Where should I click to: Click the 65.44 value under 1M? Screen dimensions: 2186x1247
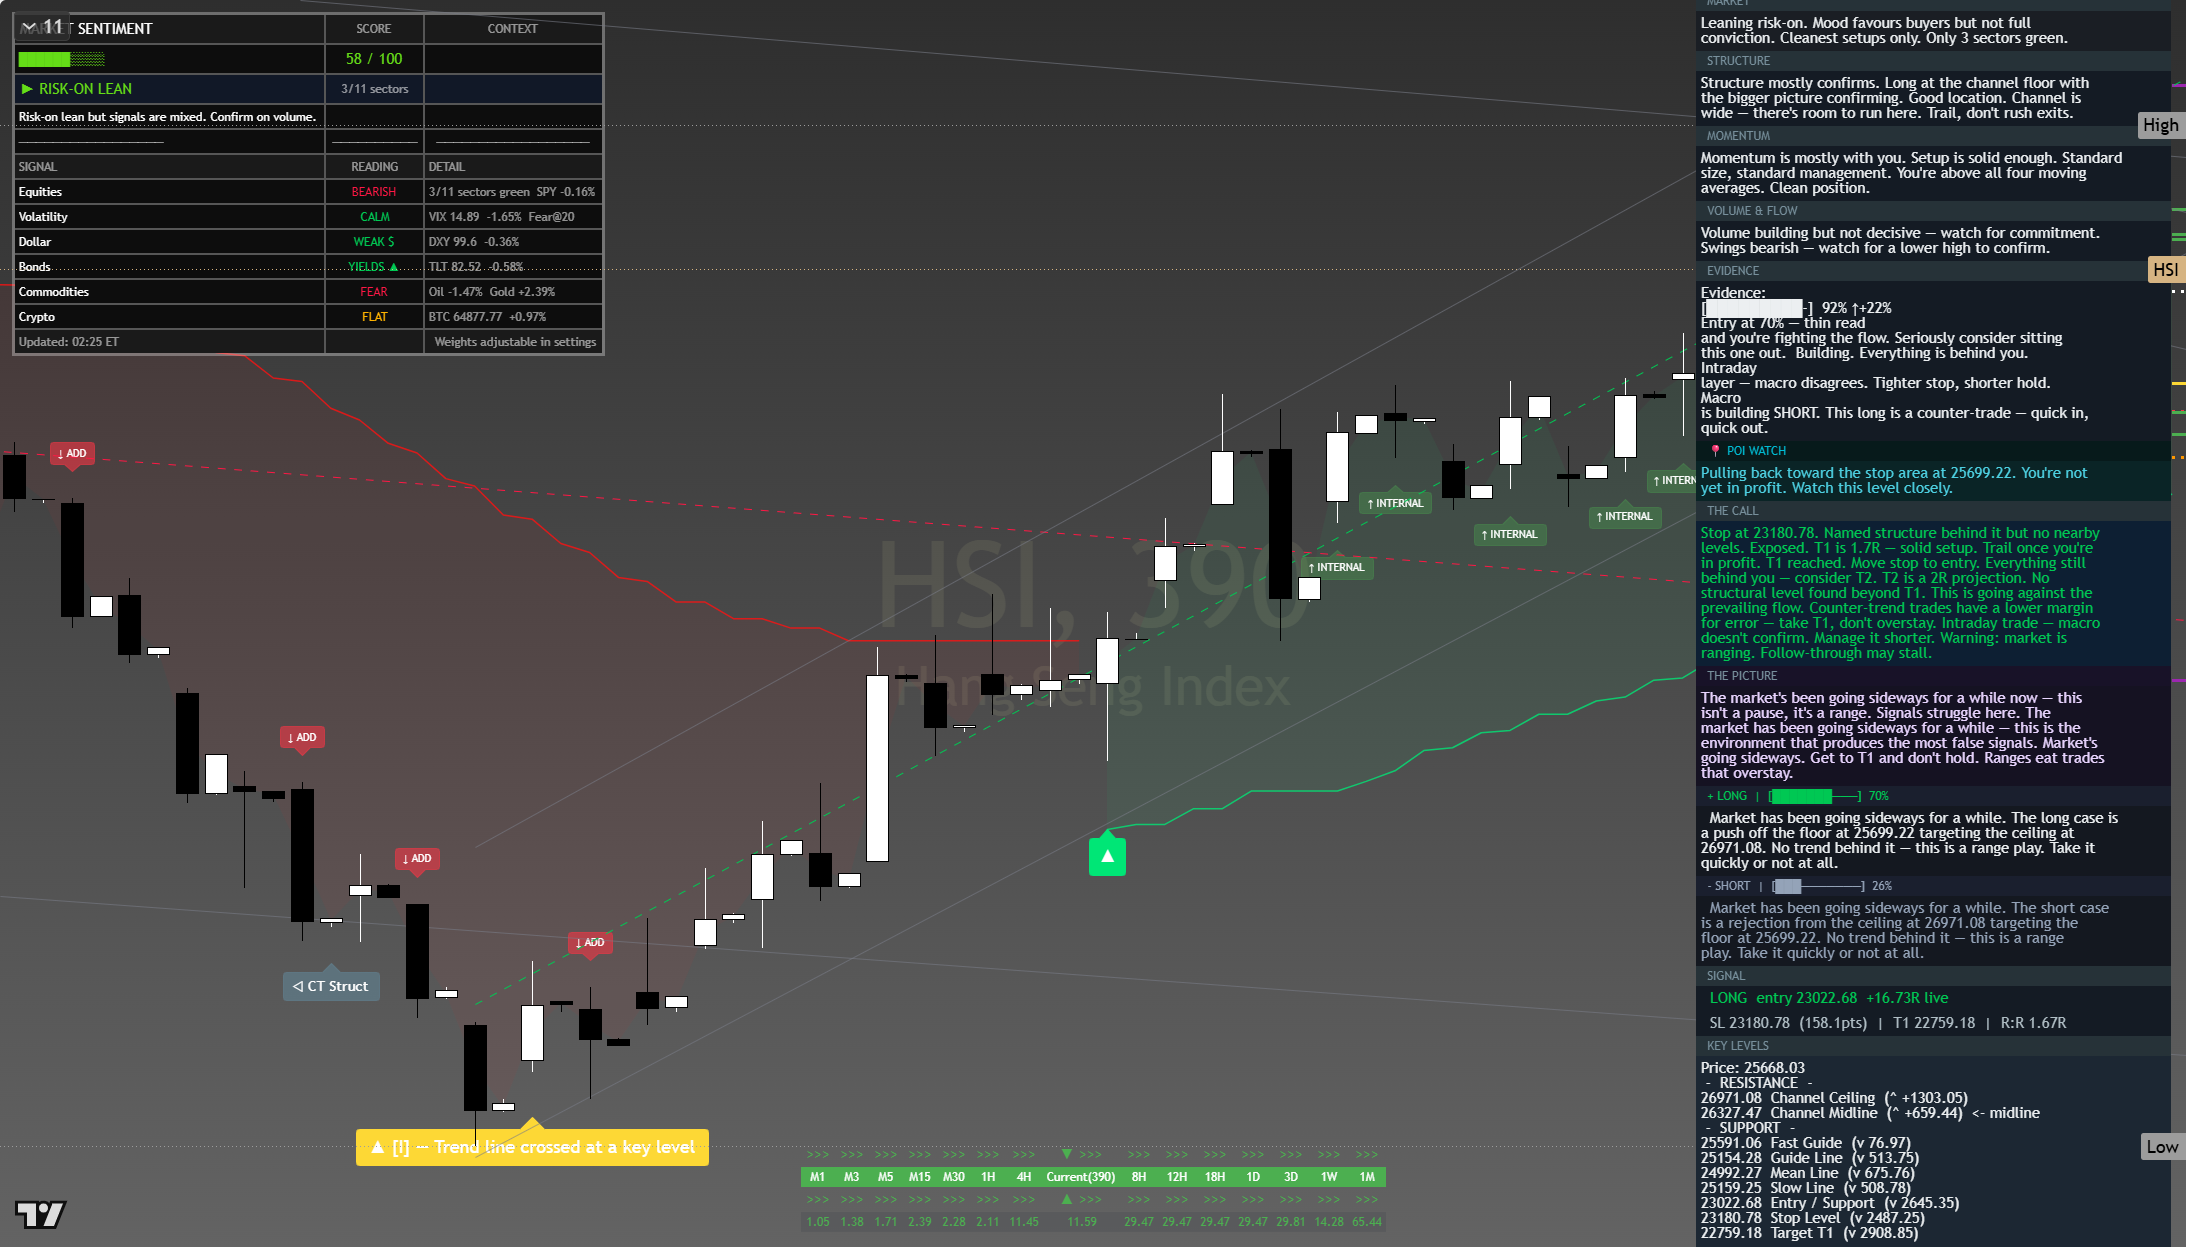[x=1367, y=1222]
